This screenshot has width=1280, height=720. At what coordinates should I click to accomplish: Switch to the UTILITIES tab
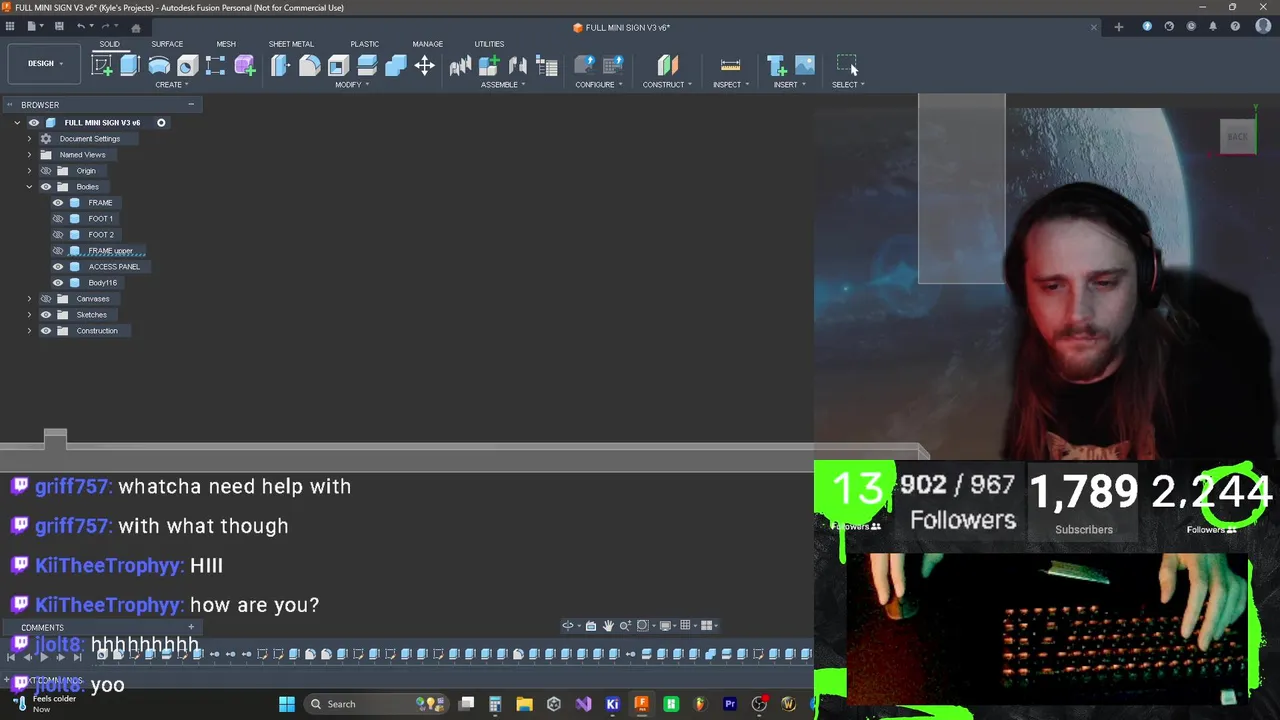(x=489, y=44)
